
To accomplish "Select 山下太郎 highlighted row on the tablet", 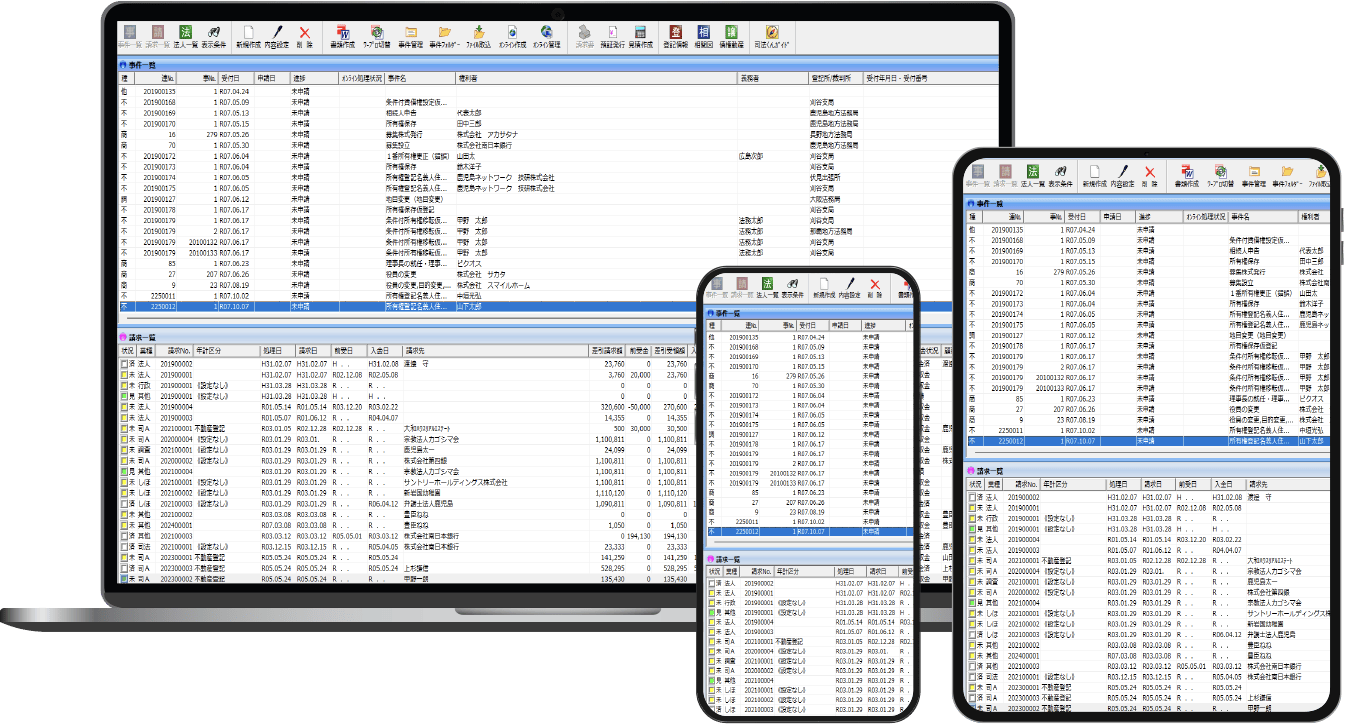I will (x=1150, y=441).
